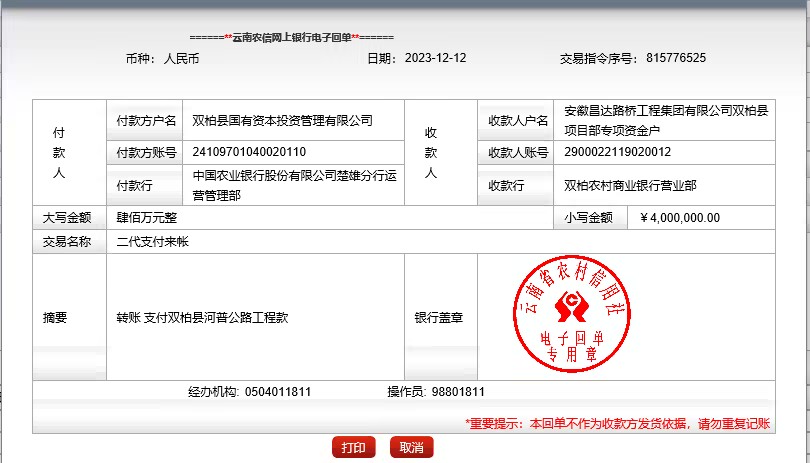The height and width of the screenshot is (463, 810).
Task: Click payee bank 双柏农村商业银行营业部
Action: click(x=630, y=185)
